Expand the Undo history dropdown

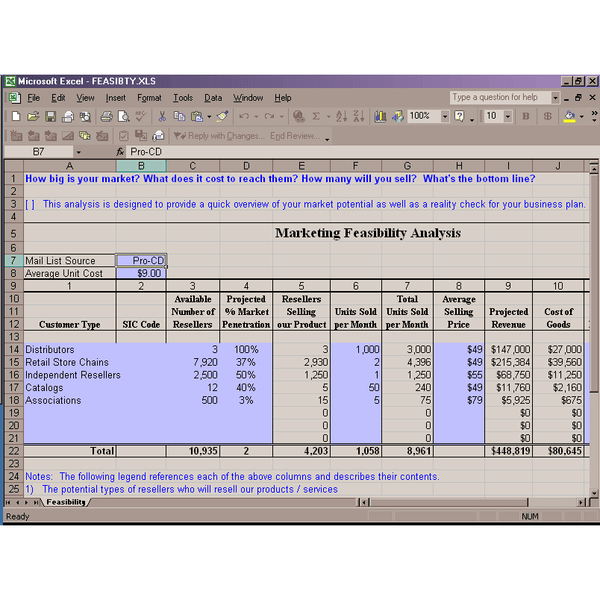click(256, 116)
